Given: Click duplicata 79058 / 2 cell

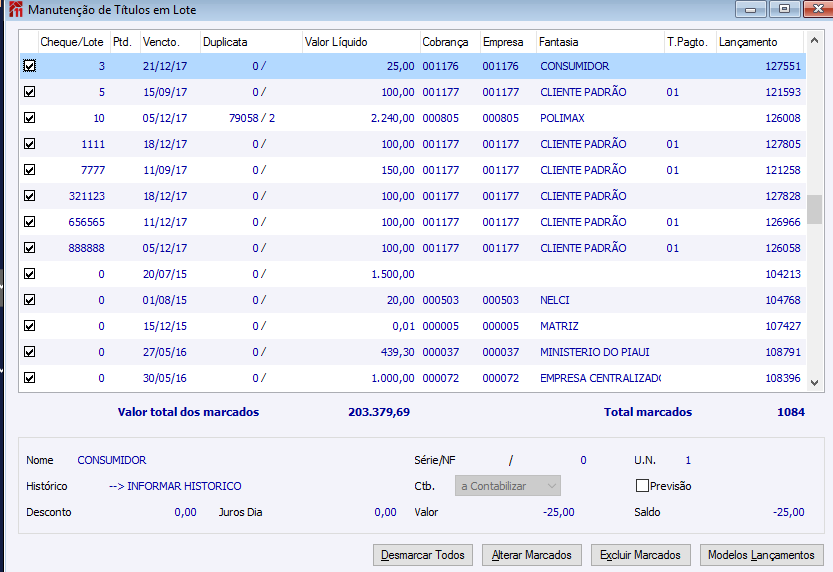Looking at the screenshot, I should pos(252,118).
